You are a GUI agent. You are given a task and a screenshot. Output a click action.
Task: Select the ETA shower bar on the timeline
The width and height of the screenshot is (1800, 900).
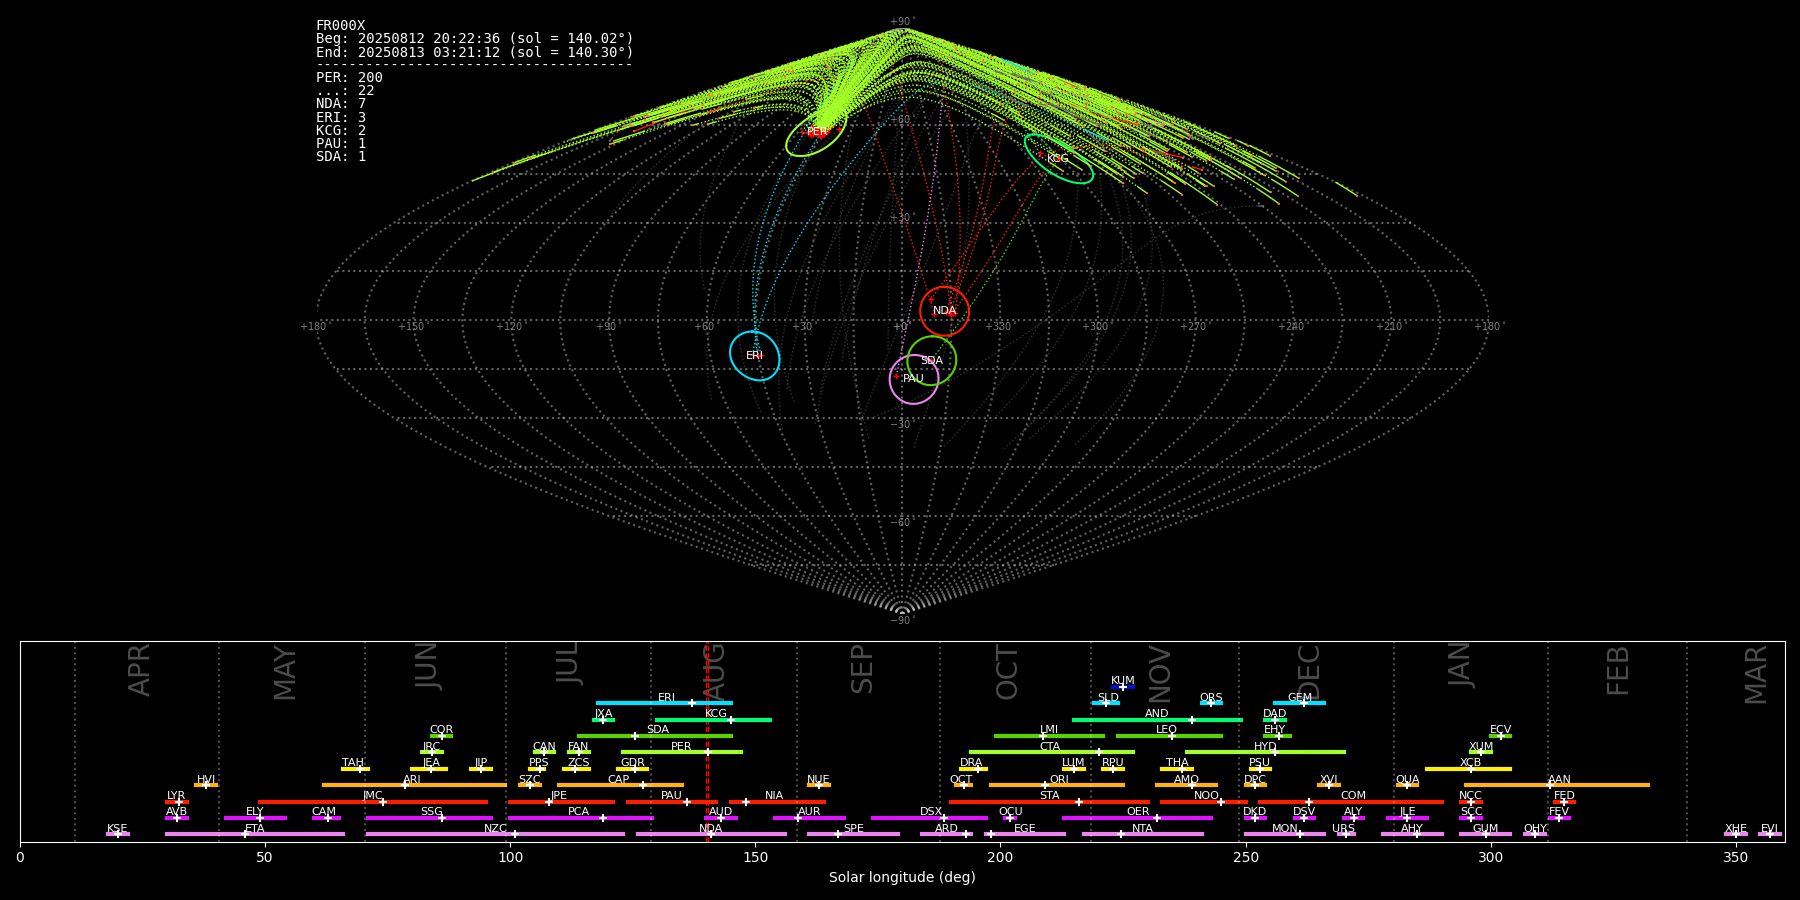tap(255, 834)
